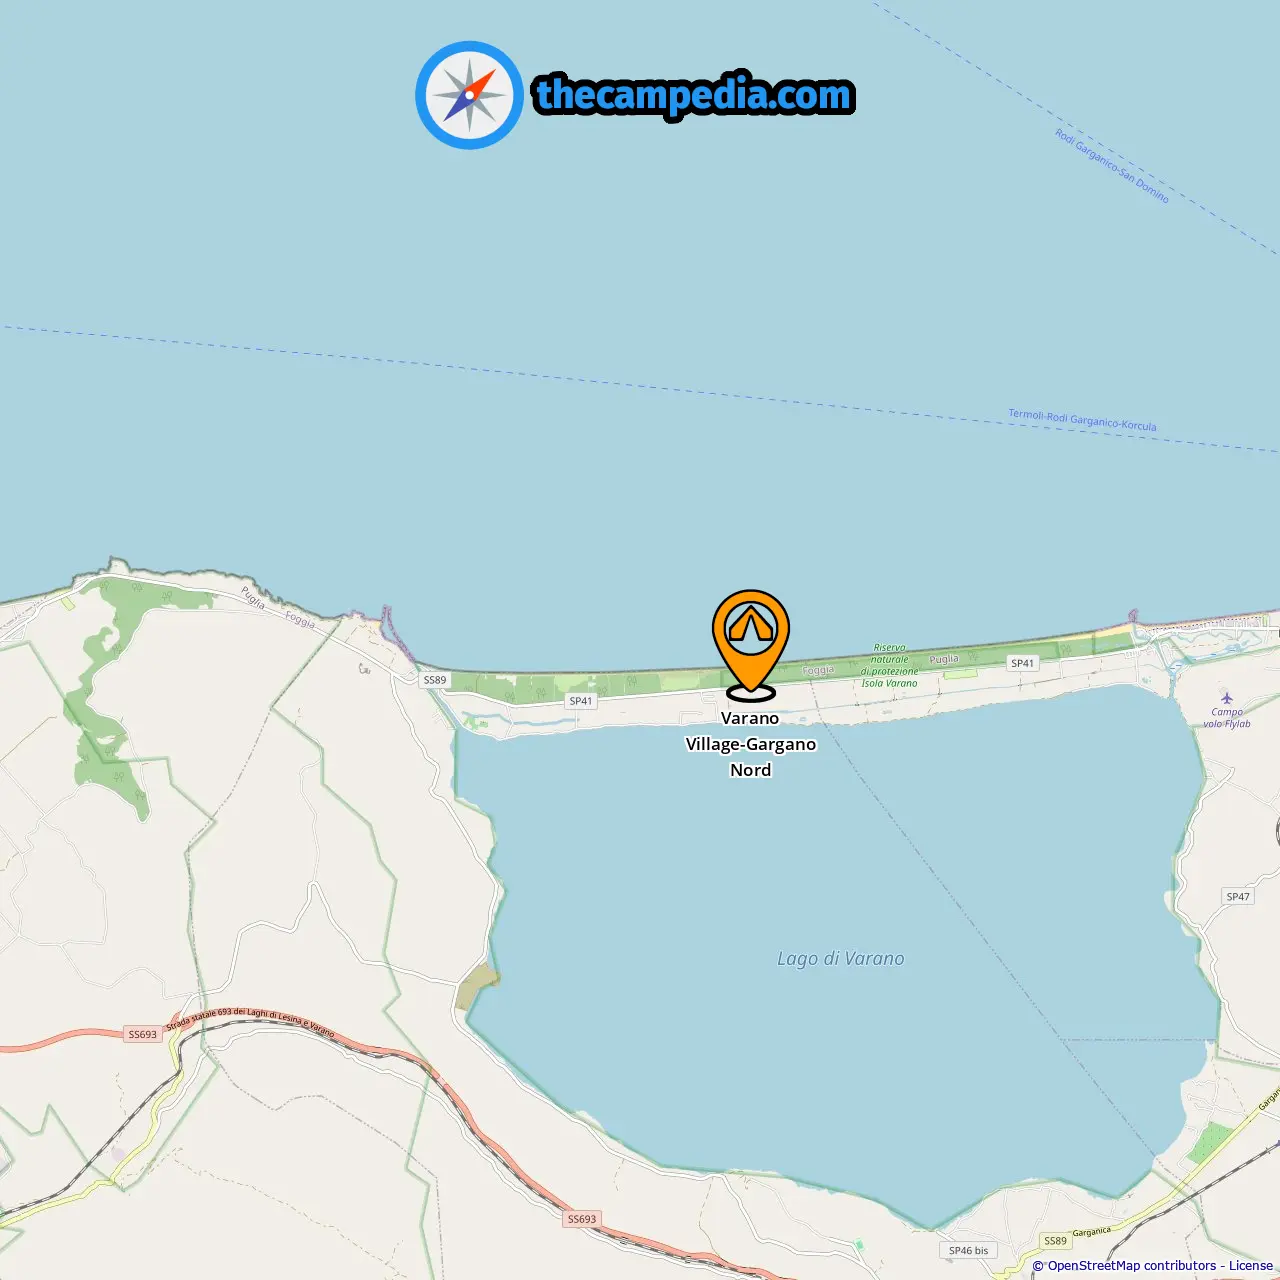Open the License link
Screen dimensions: 1280x1280
[x=1251, y=1265]
